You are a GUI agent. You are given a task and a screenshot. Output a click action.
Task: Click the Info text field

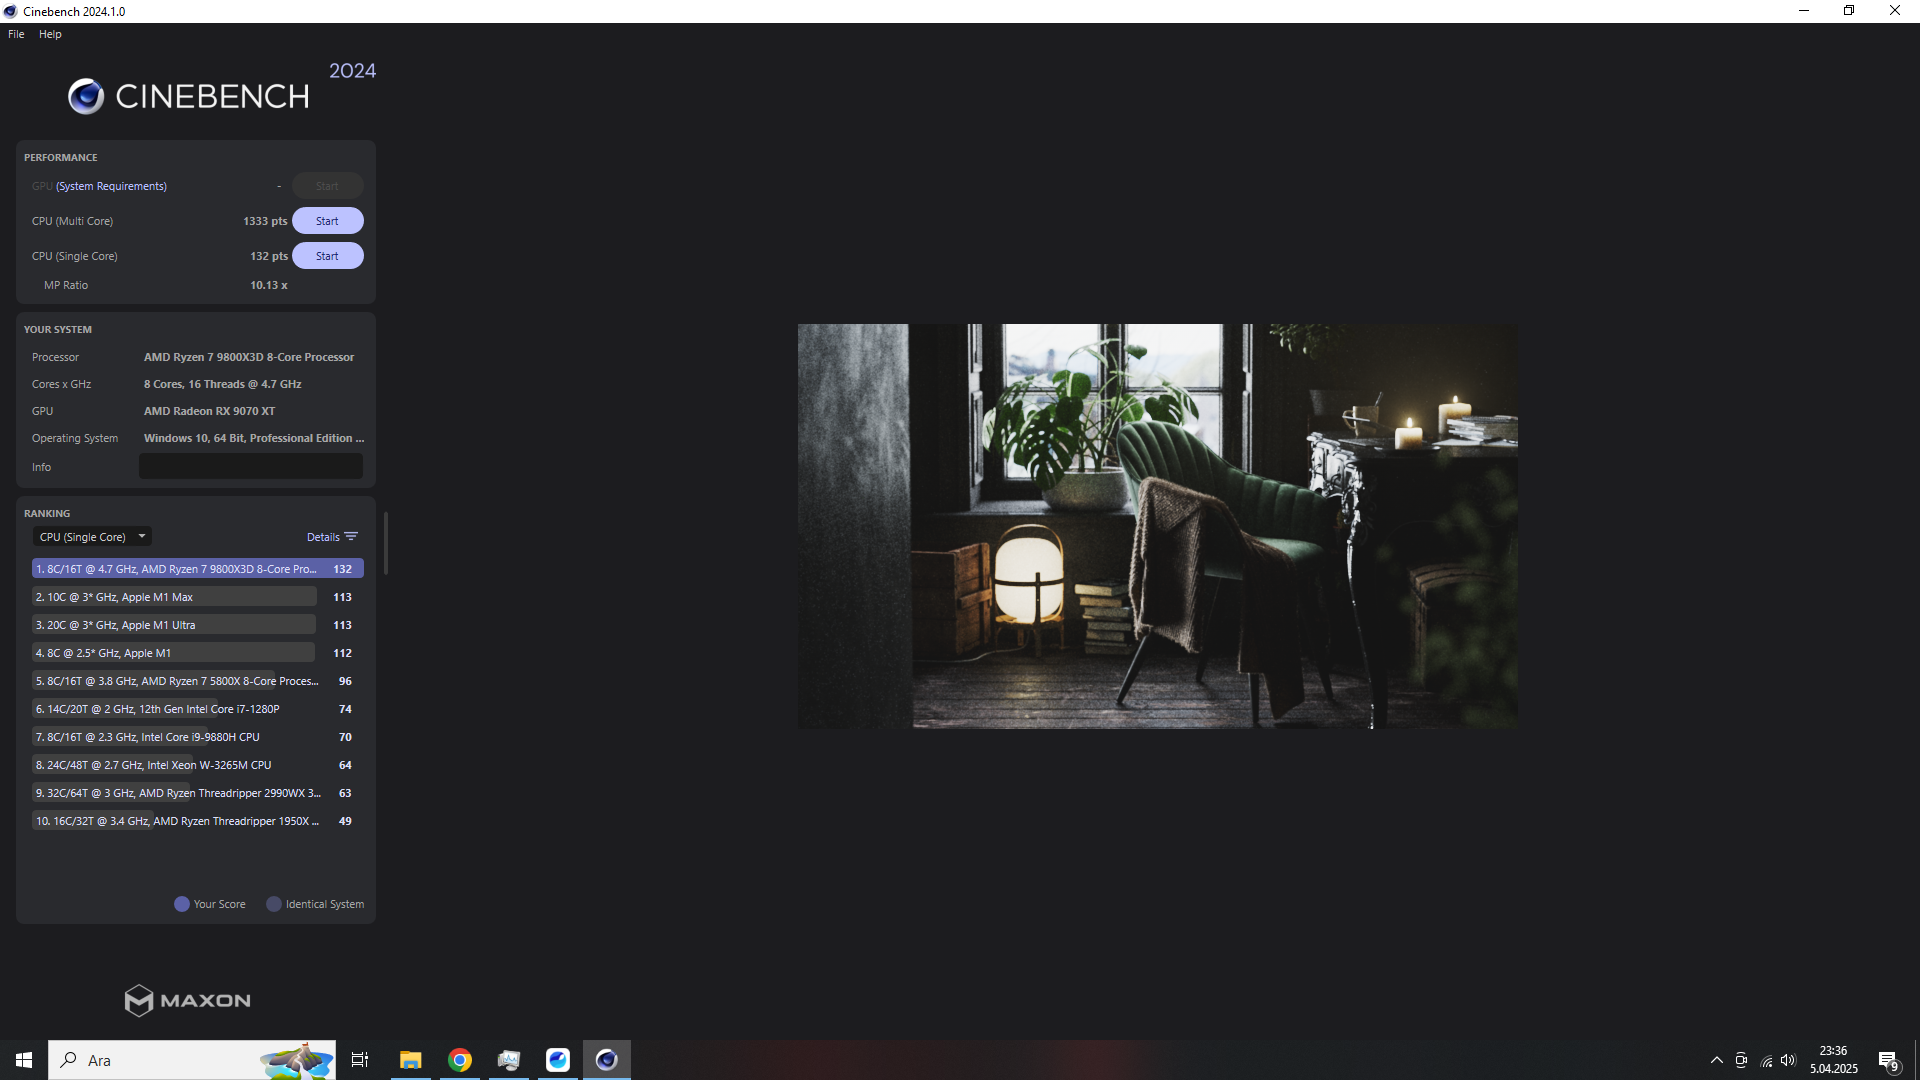click(x=251, y=467)
